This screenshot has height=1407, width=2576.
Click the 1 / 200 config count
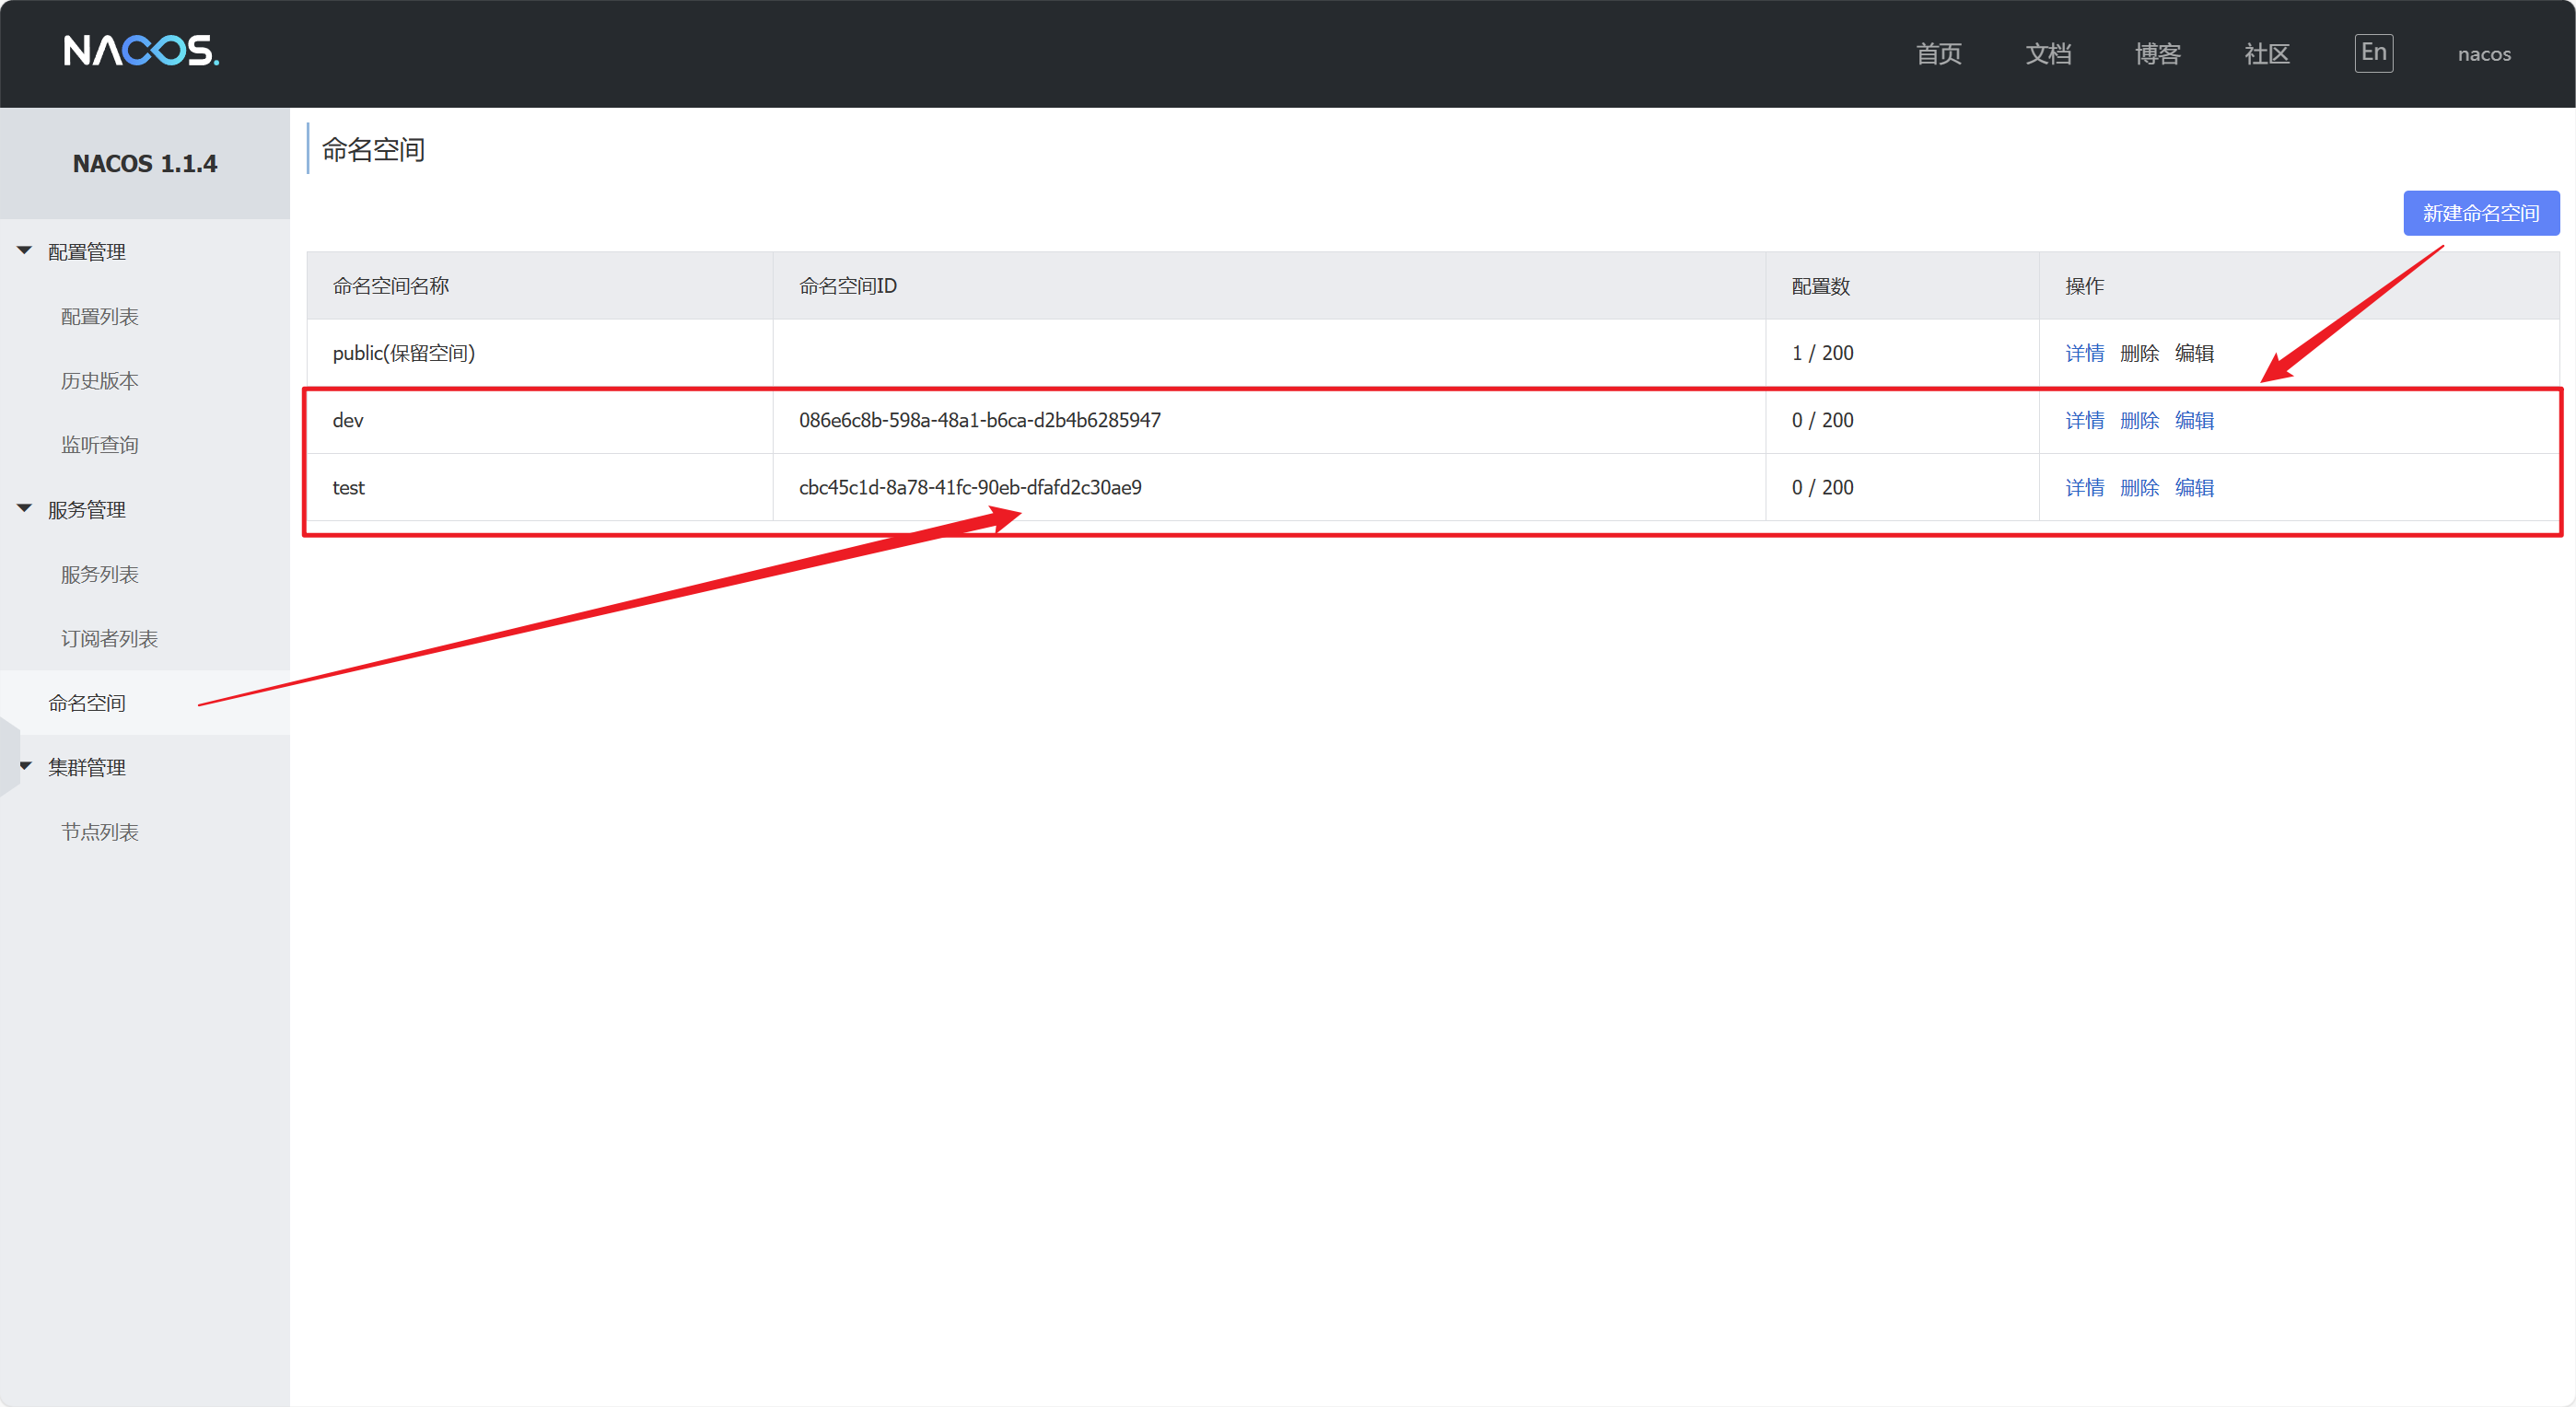1822,353
